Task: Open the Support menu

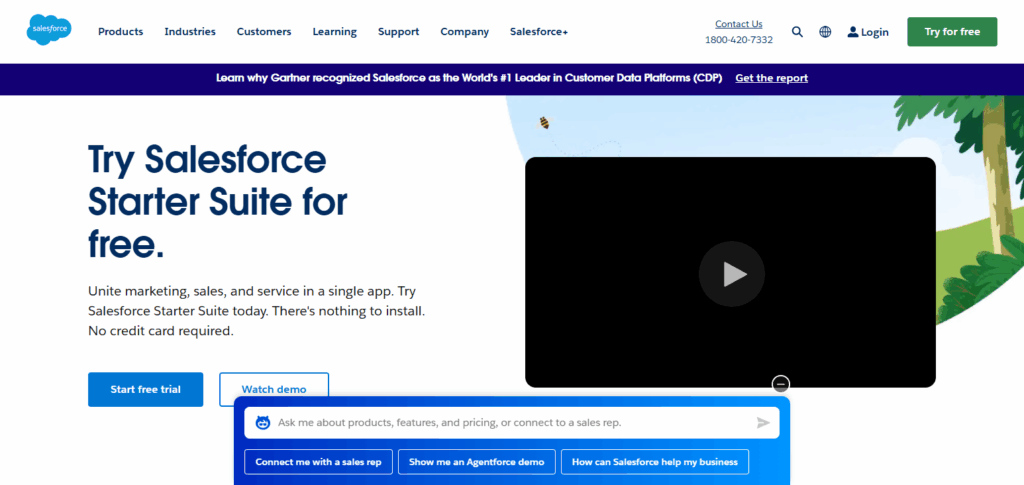Action: pos(398,32)
